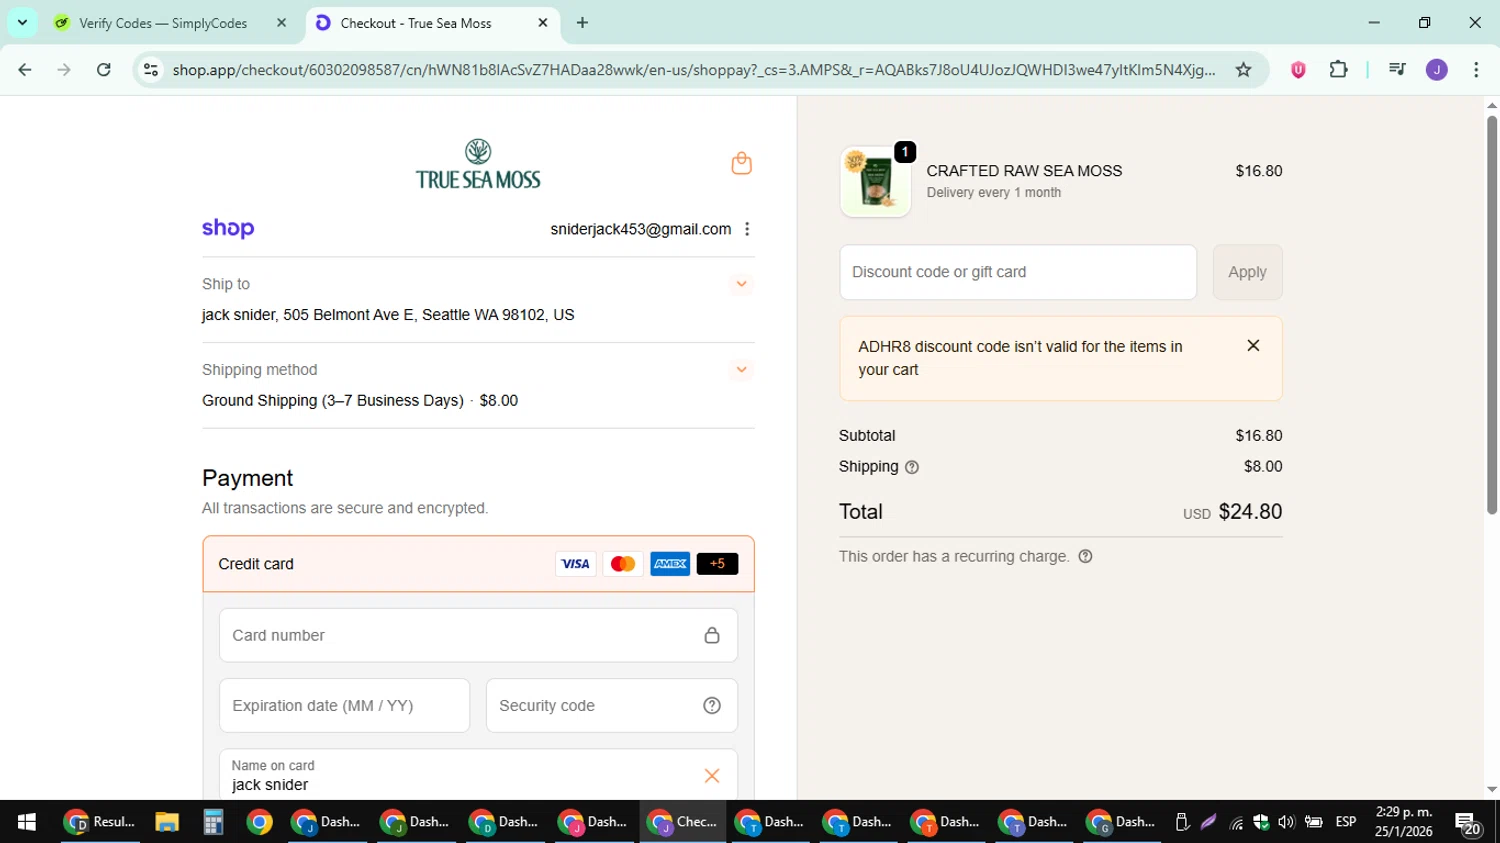The image size is (1500, 843).
Task: Show security code help tooltip
Action: point(712,705)
